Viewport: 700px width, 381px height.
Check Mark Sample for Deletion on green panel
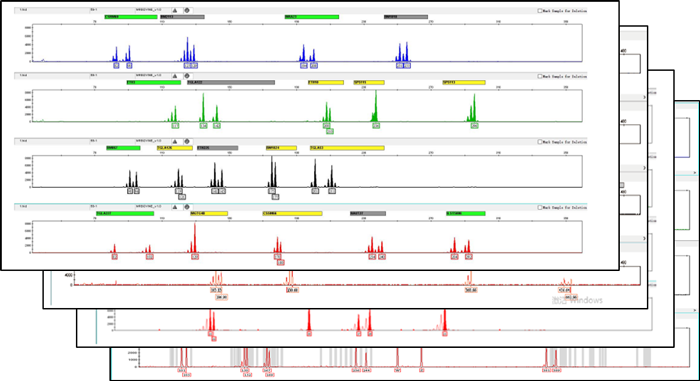point(540,76)
